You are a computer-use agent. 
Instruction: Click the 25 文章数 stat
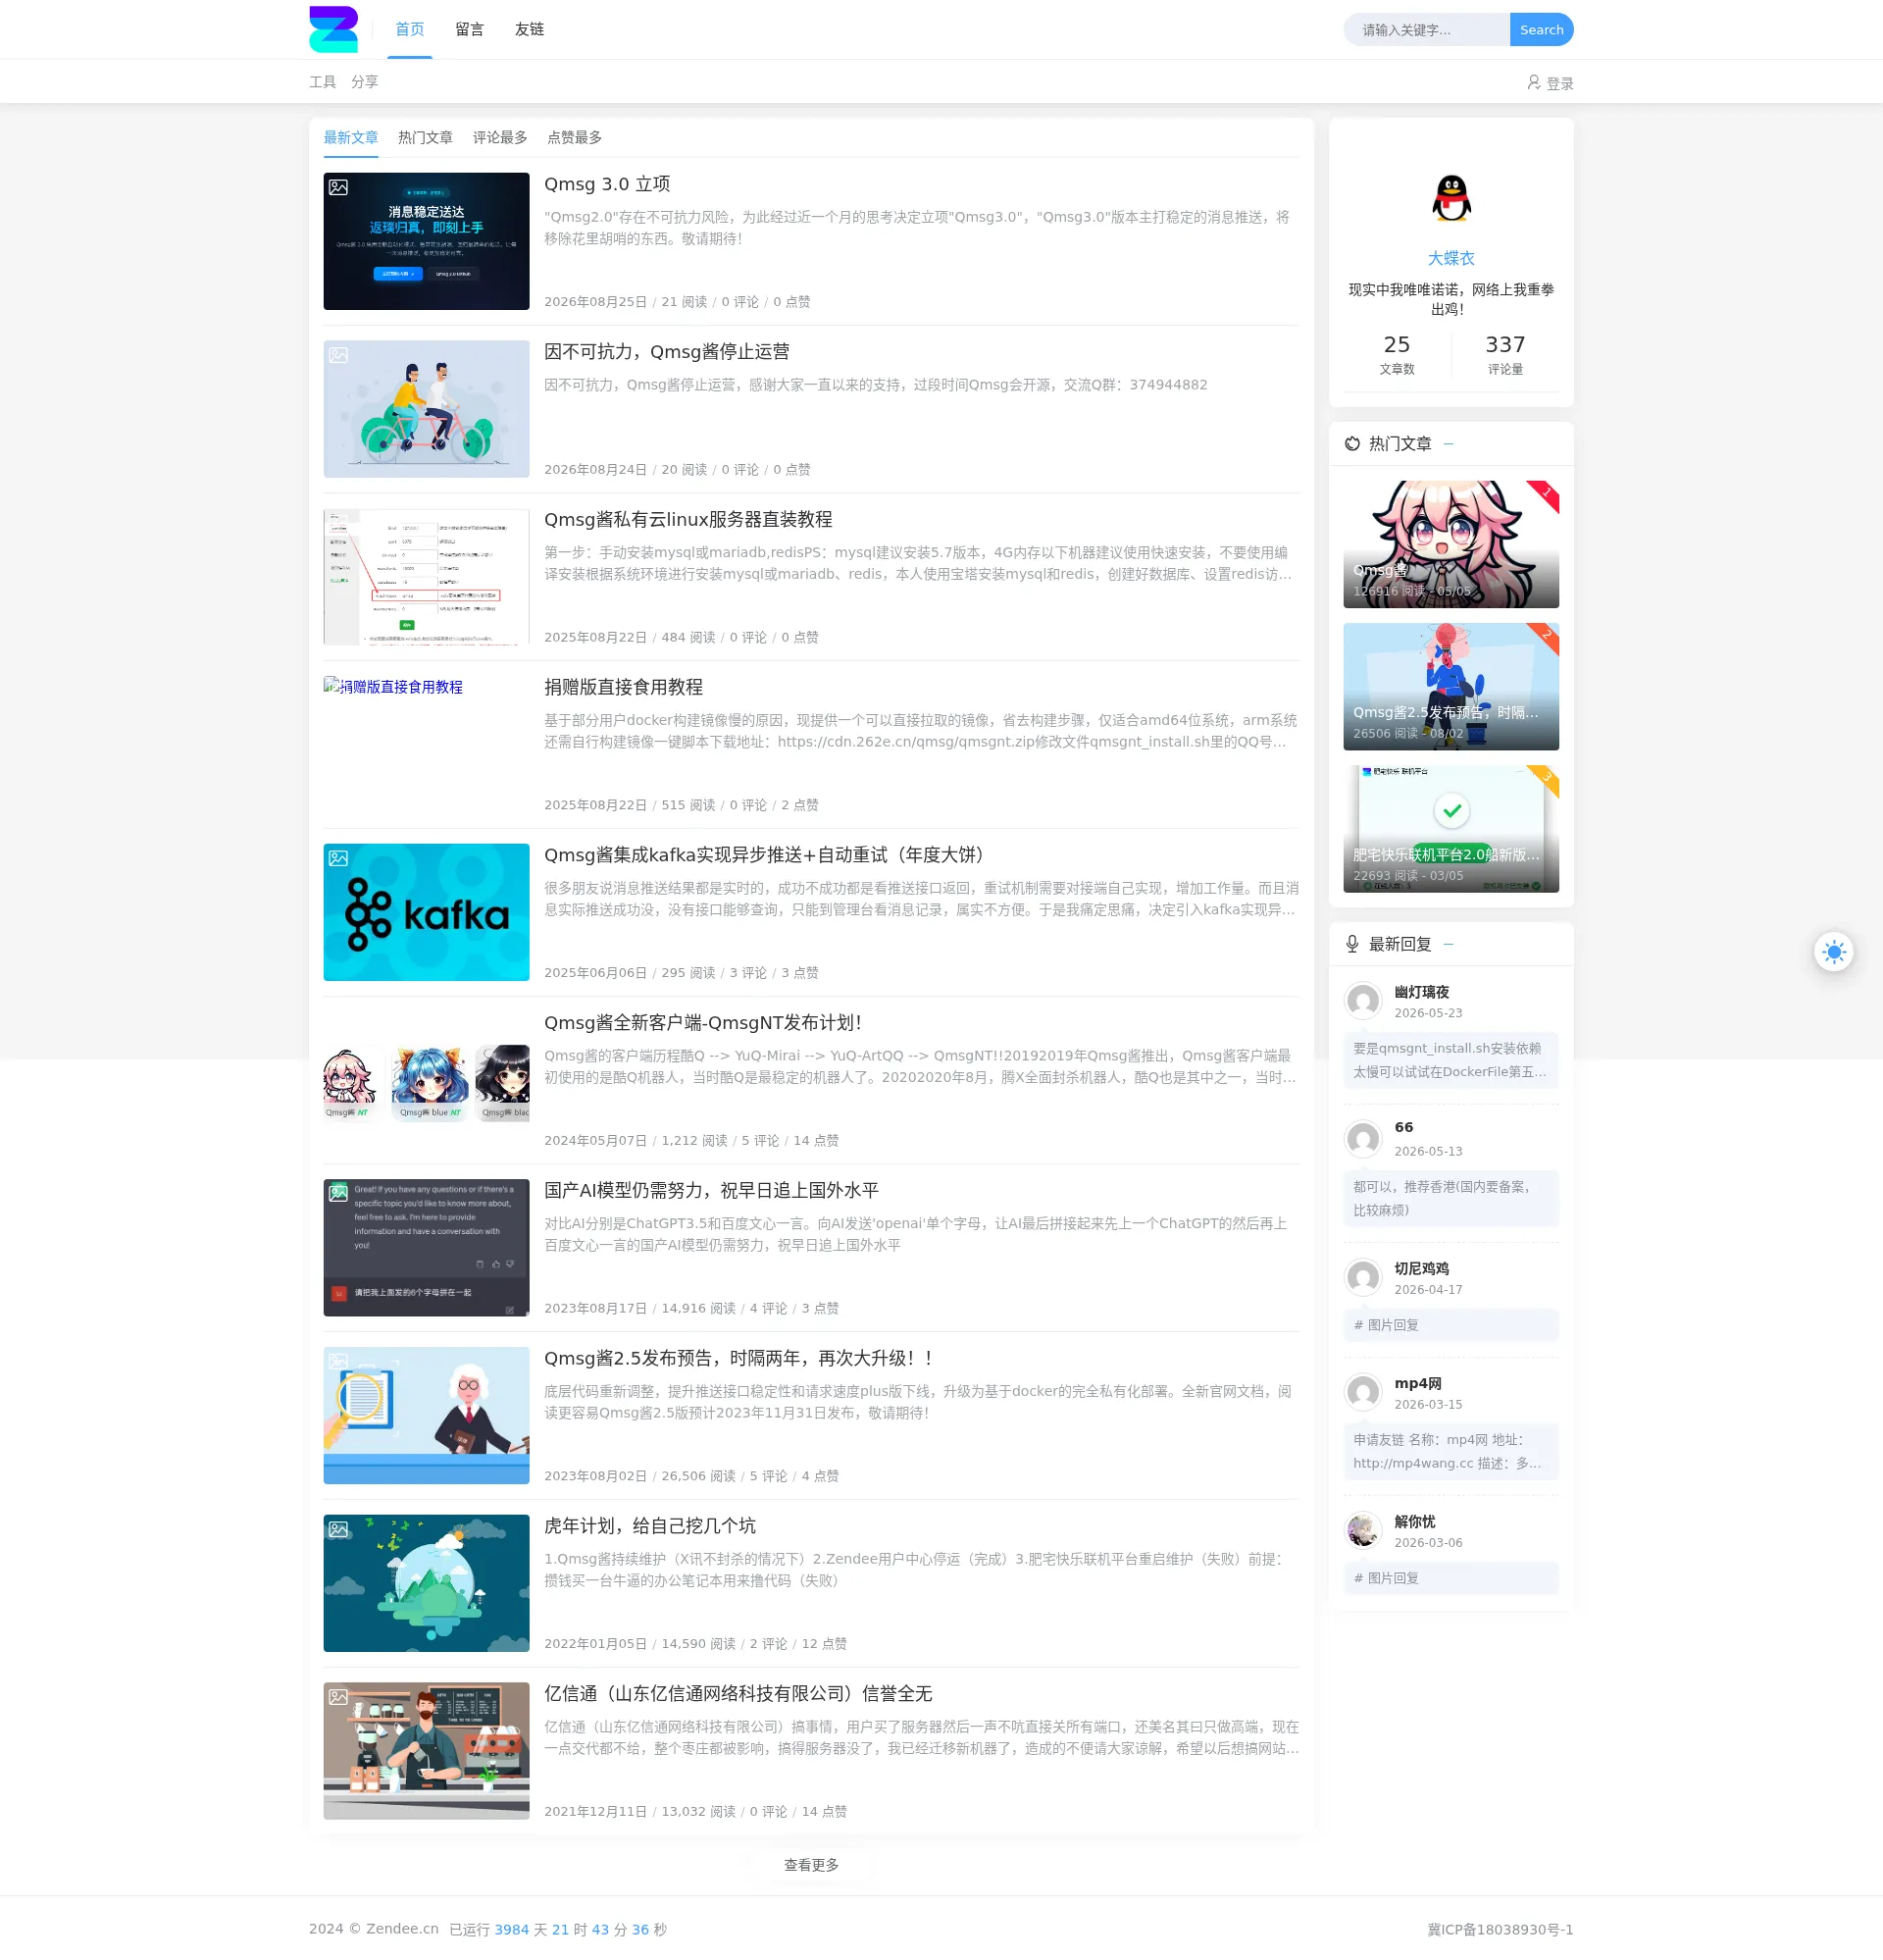tap(1396, 355)
